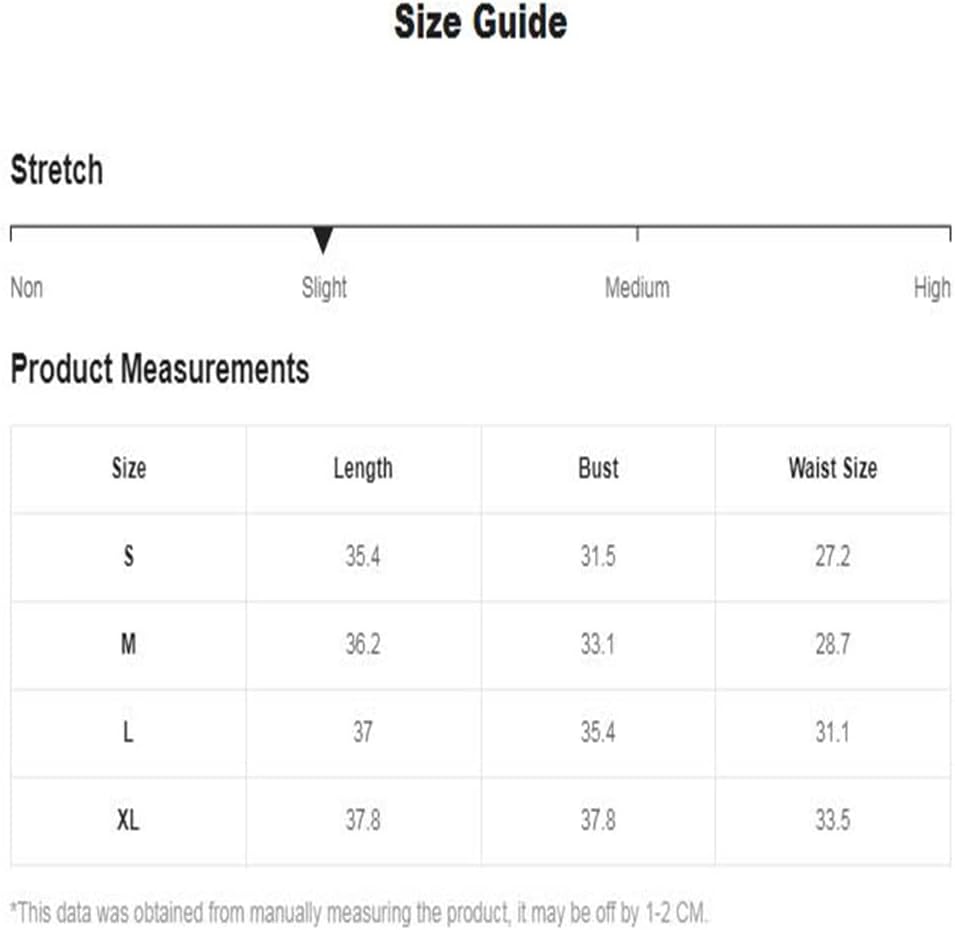Select the High stretch label
955x930 pixels.
(932, 287)
